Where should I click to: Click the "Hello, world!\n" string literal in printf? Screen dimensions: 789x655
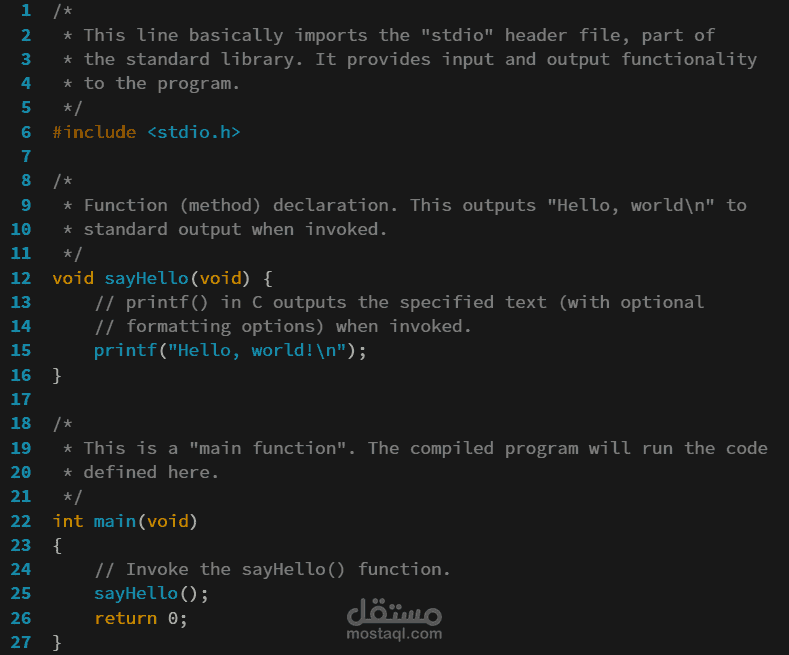coord(263,350)
